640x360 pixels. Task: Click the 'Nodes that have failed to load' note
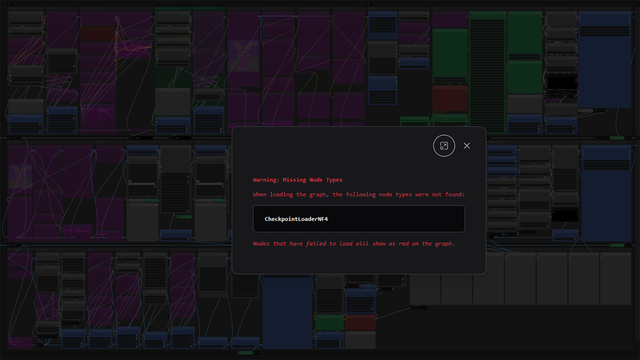point(353,244)
